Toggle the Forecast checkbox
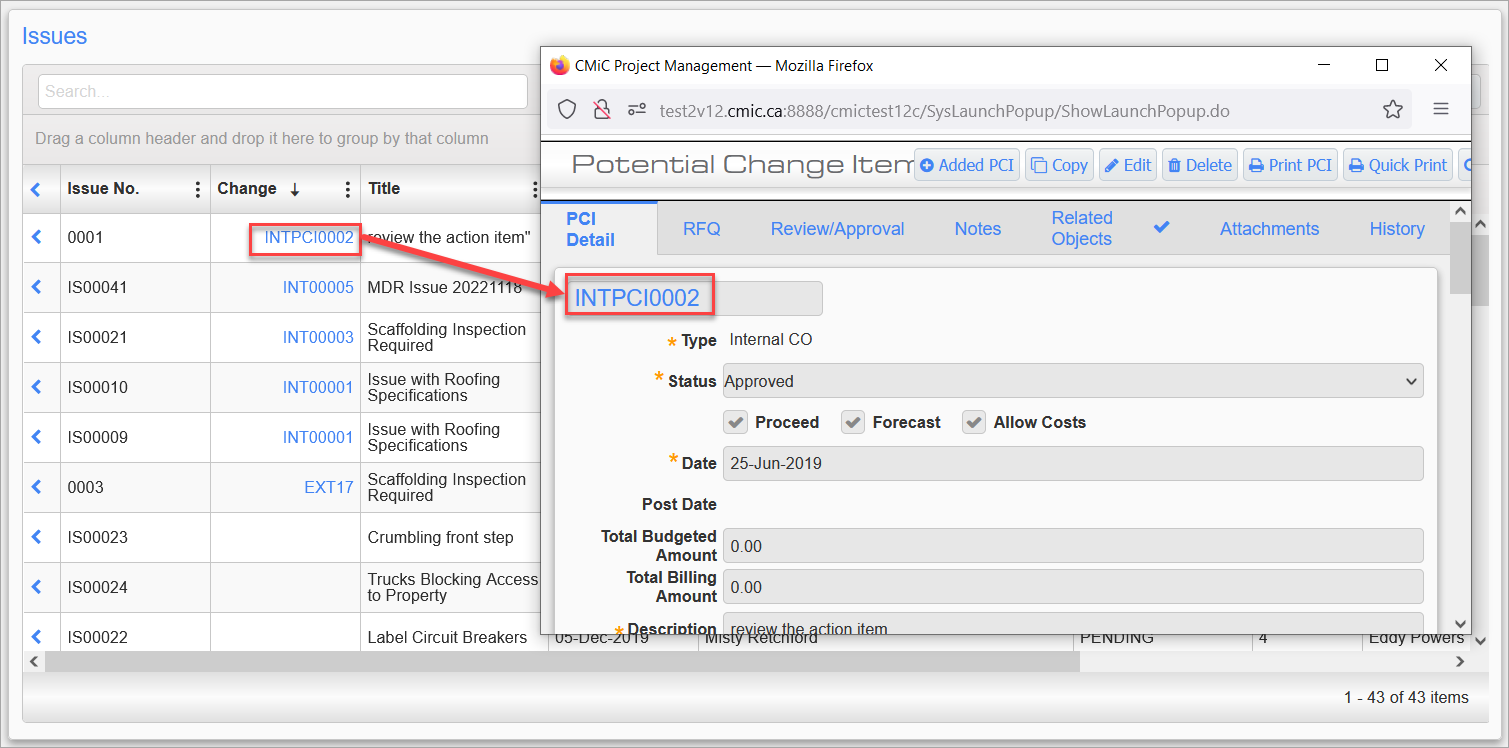This screenshot has height=748, width=1509. 853,422
